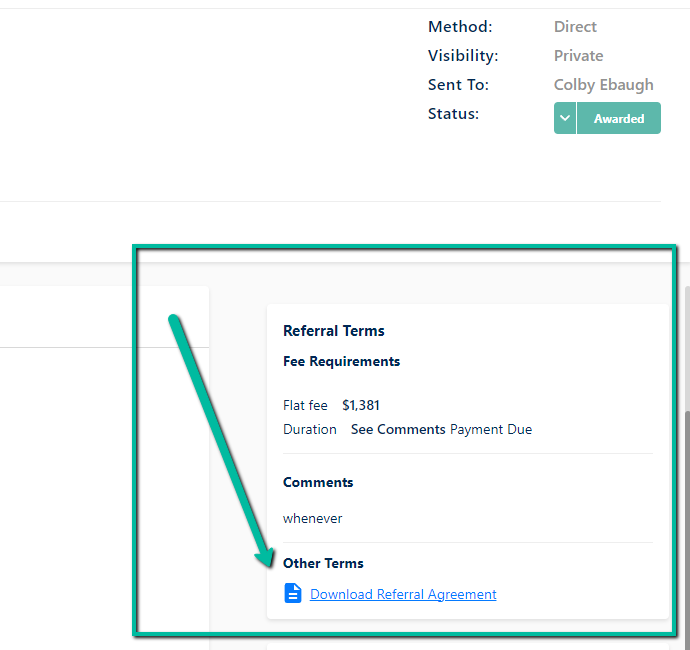This screenshot has width=690, height=650.
Task: Open the Download Referral Agreement link
Action: [403, 594]
